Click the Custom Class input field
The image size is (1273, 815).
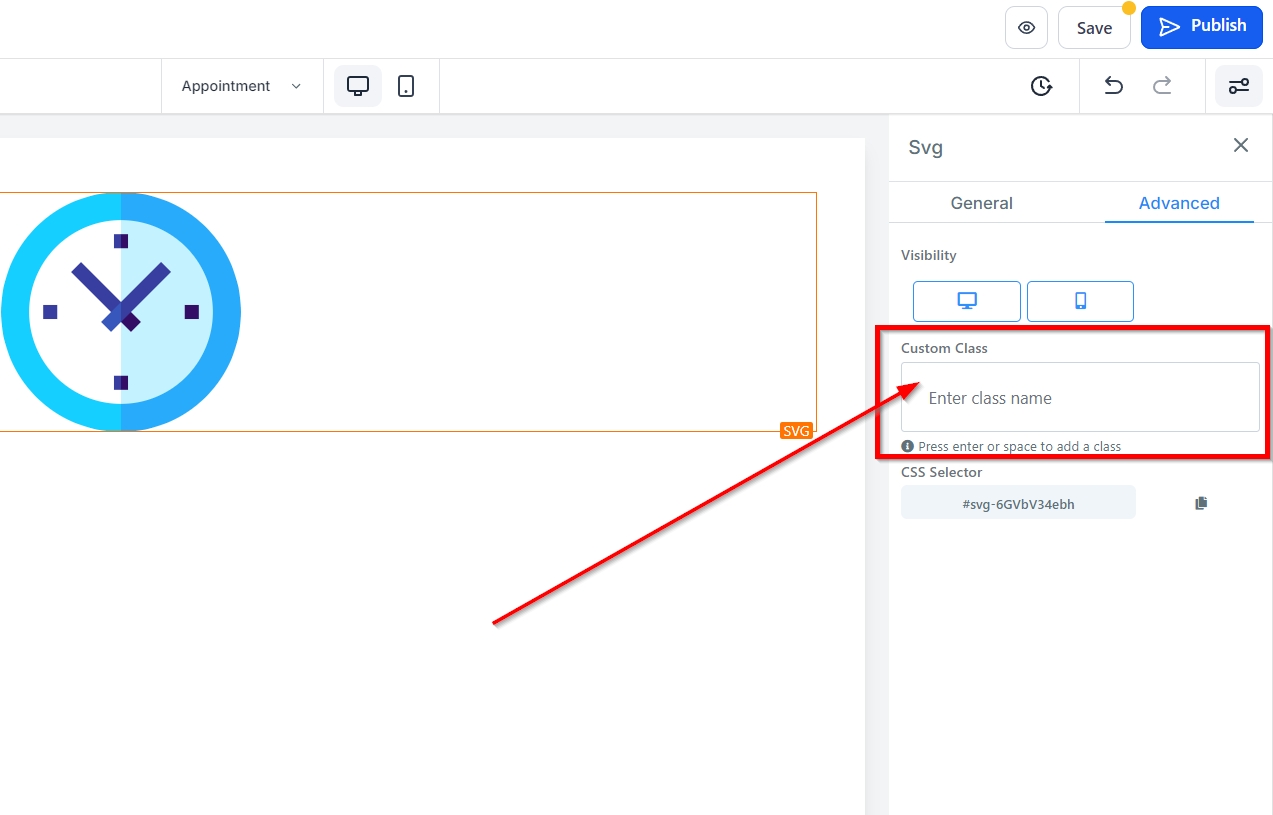(x=1080, y=398)
